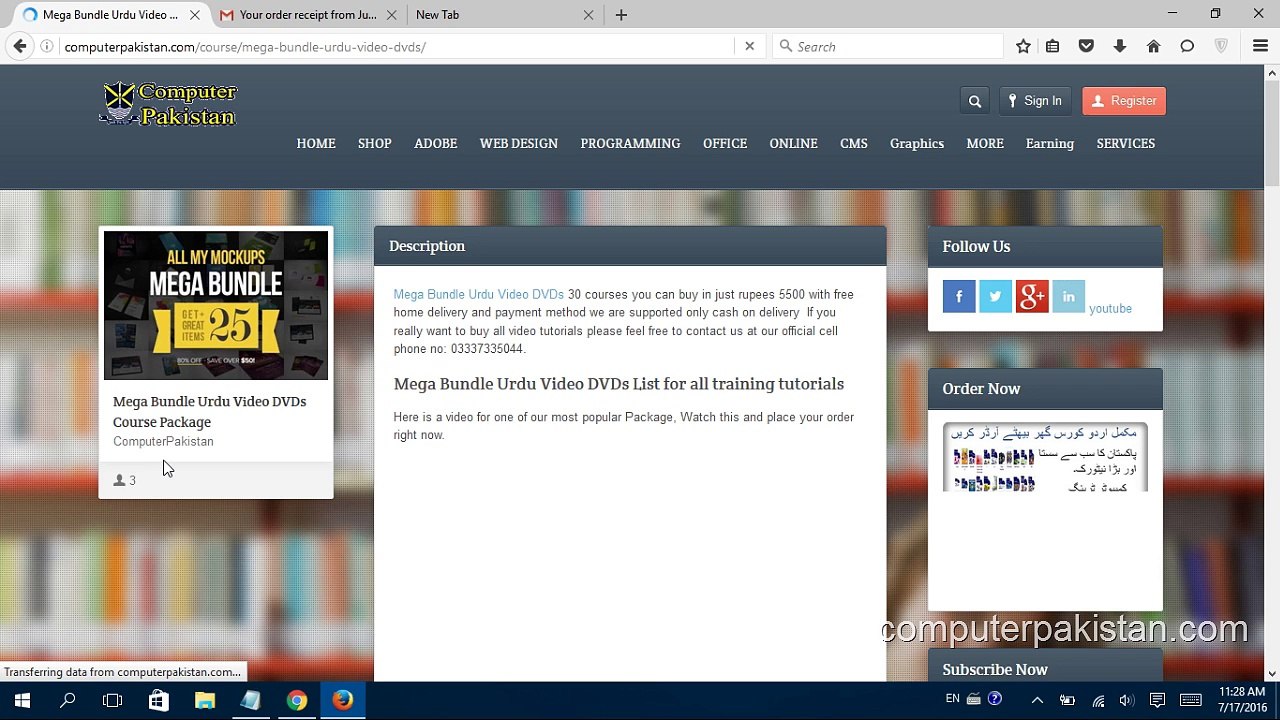Screen dimensions: 1280x720
Task: Open the chat bubble toolbar icon
Action: click(x=1187, y=46)
